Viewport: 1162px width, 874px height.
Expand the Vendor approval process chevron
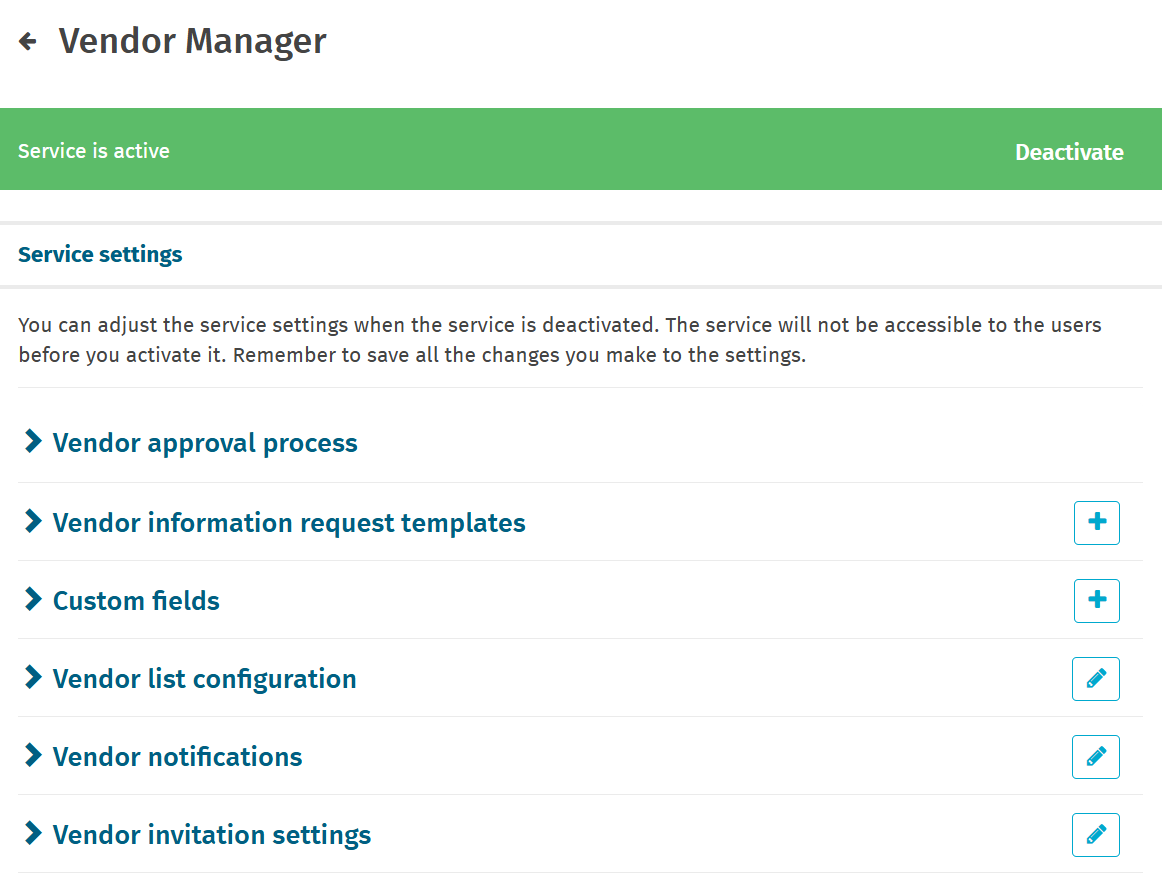[33, 442]
